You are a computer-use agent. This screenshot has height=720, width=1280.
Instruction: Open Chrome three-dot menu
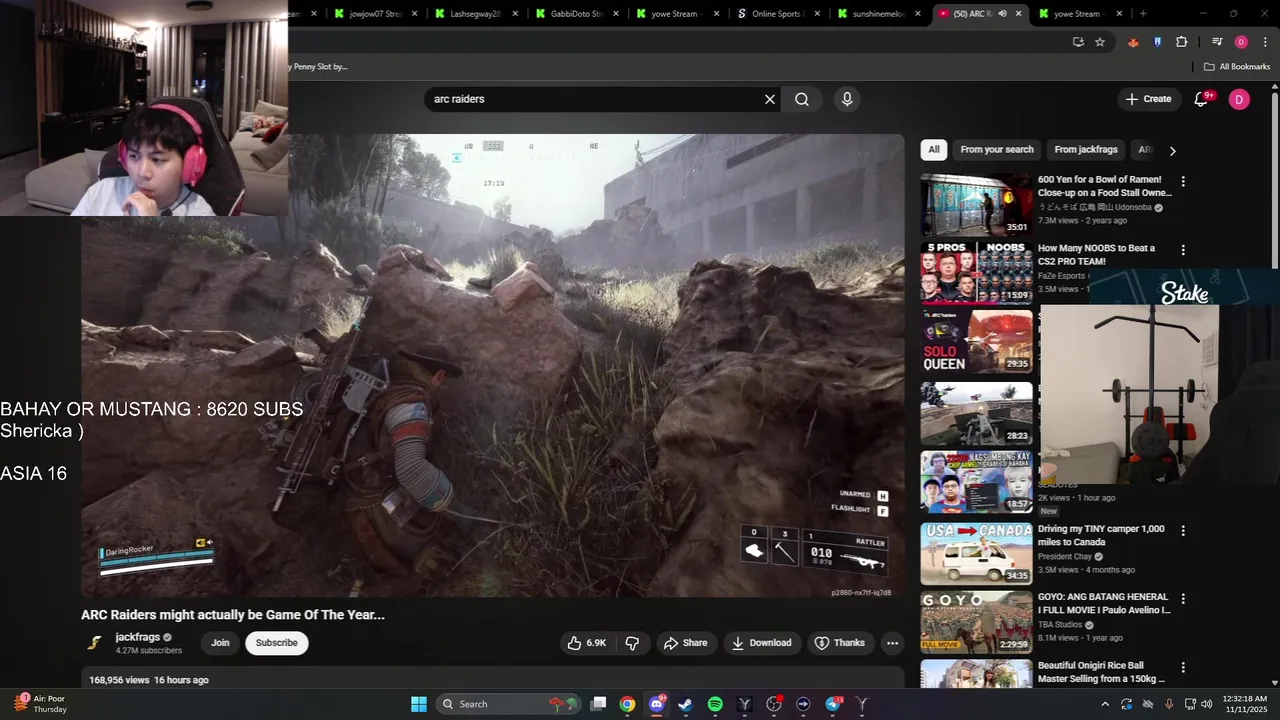tap(1265, 42)
